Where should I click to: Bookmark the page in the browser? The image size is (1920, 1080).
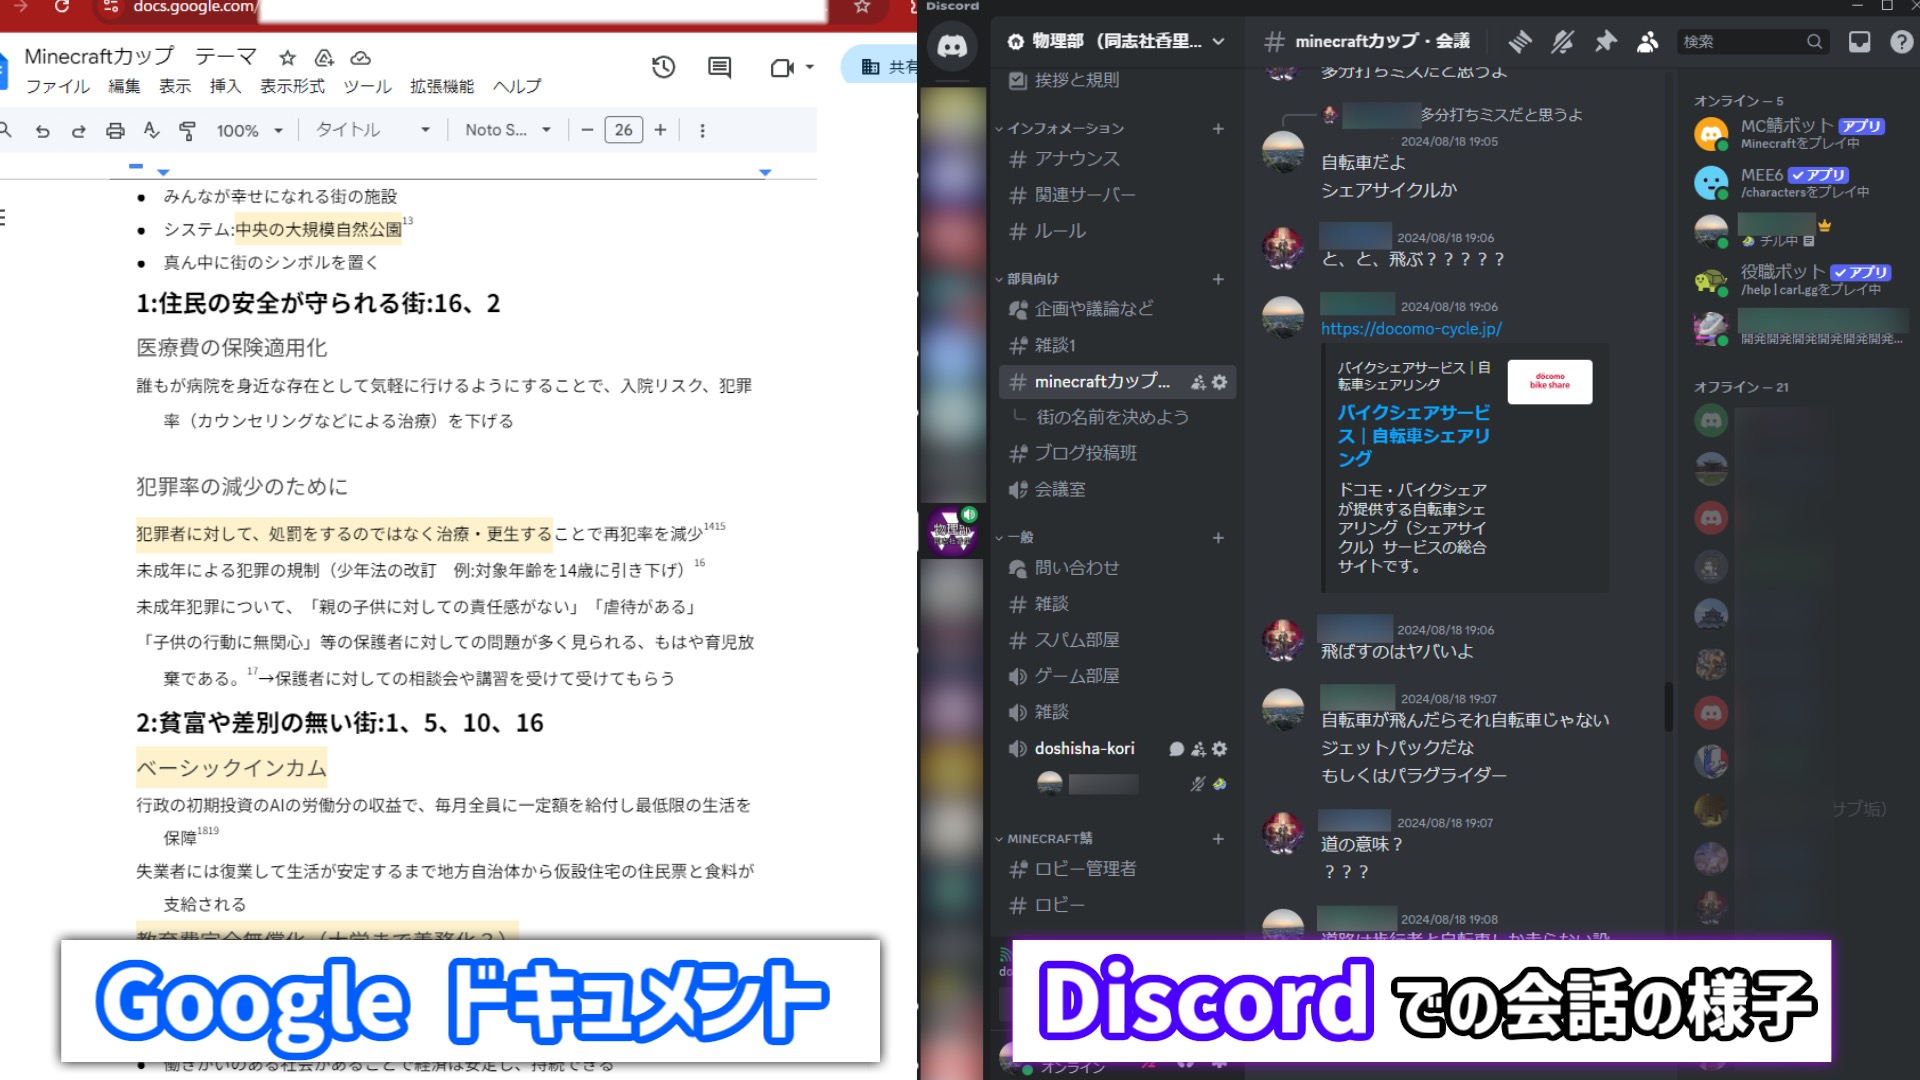tap(862, 7)
